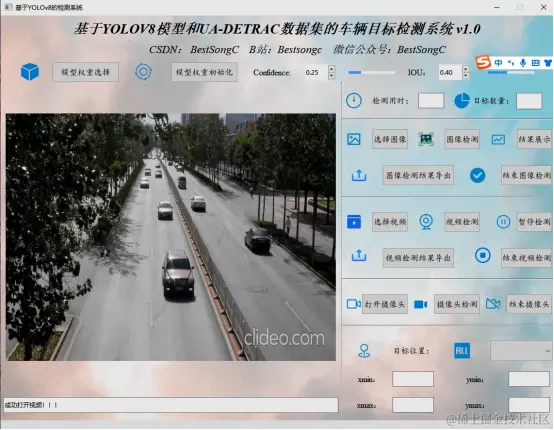Click the ymax coordinate field

pos(529,405)
